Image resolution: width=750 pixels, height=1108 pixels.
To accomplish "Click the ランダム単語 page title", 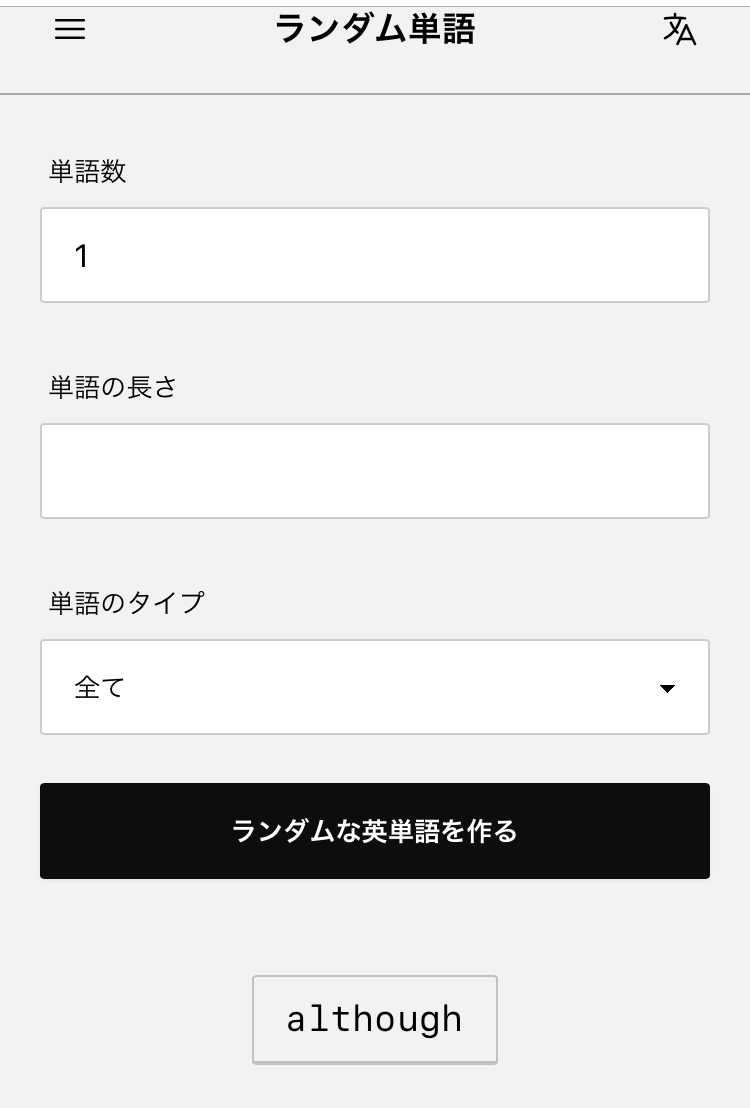I will click(x=375, y=30).
